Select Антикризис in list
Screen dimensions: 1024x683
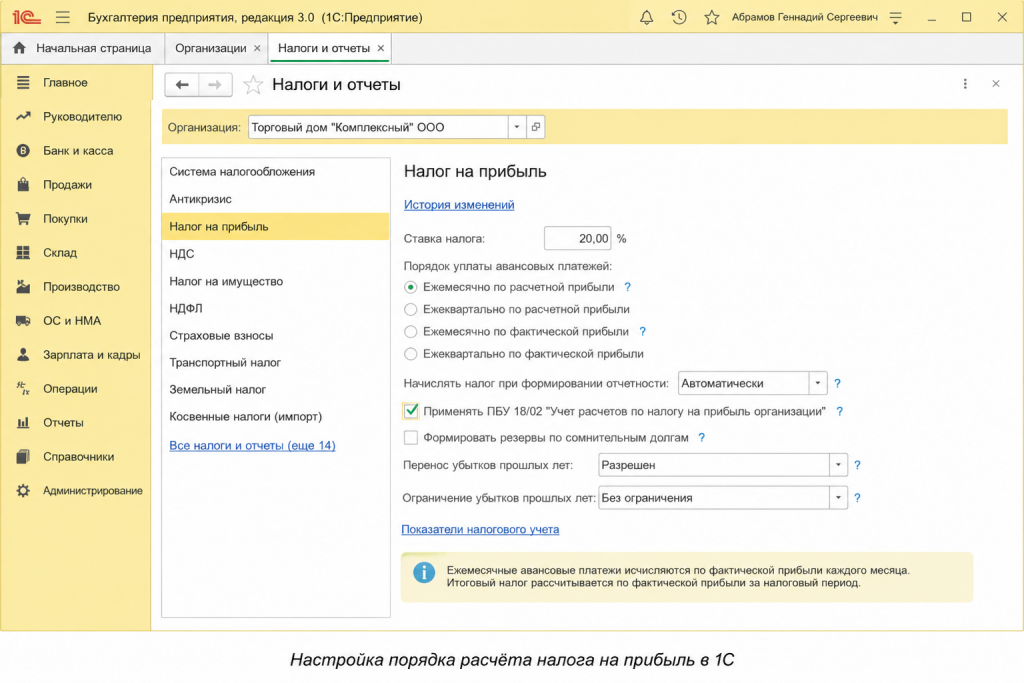(x=276, y=199)
